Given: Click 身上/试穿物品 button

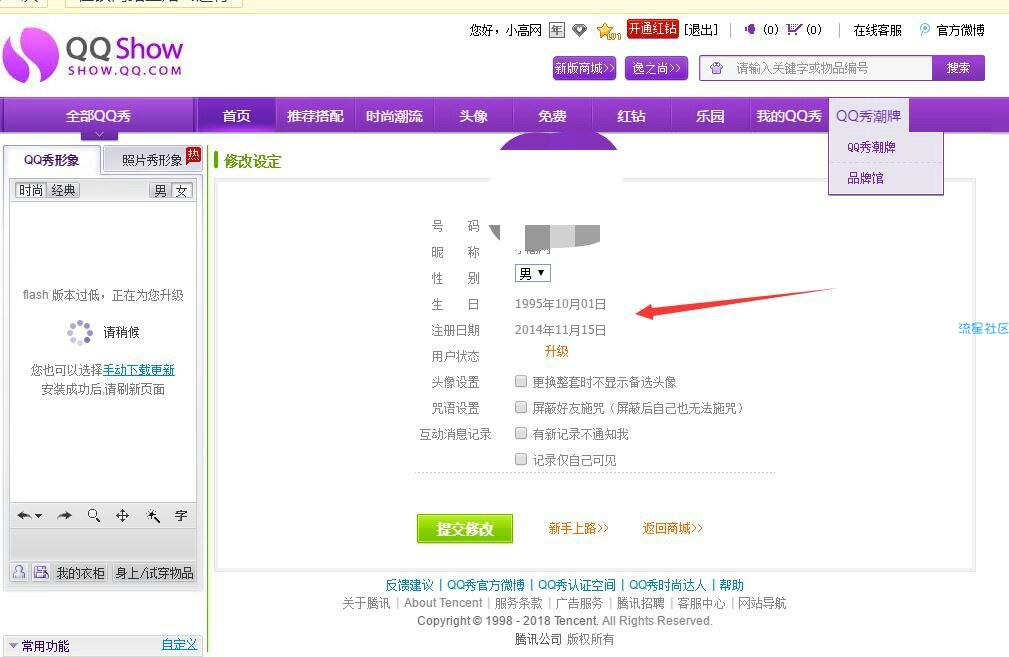Looking at the screenshot, I should pyautogui.click(x=154, y=572).
